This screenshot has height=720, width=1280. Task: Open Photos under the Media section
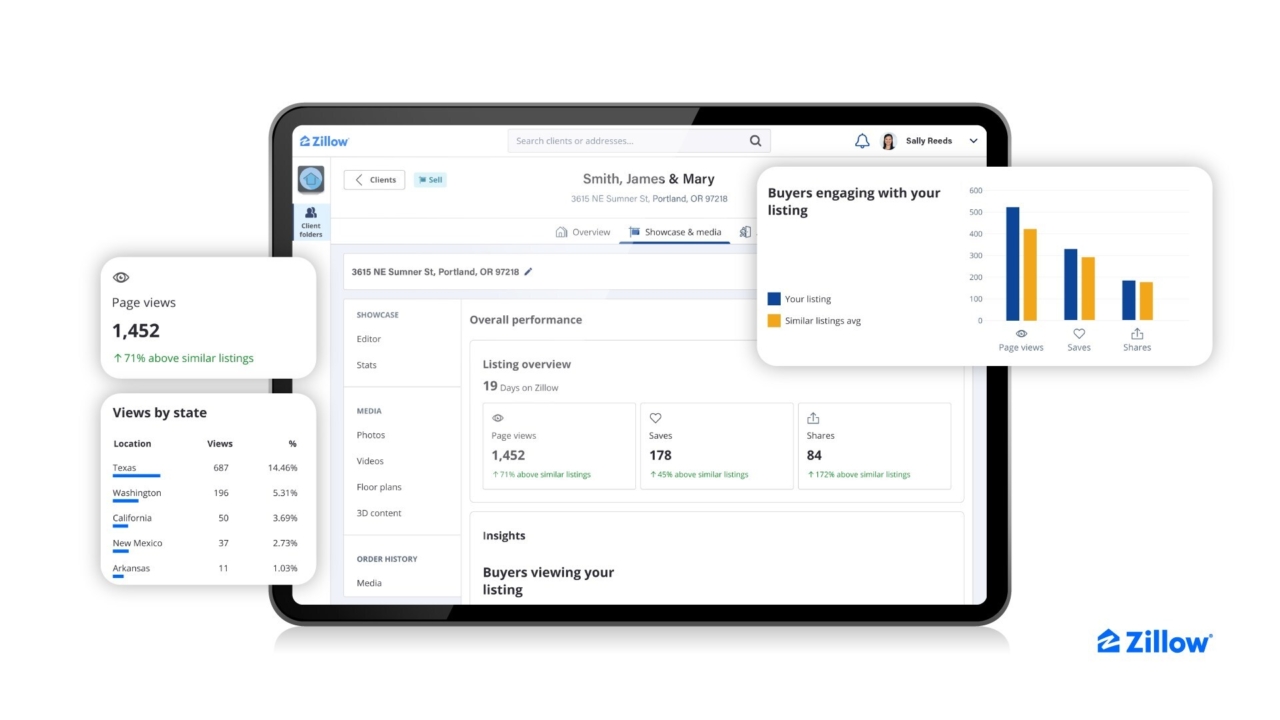pos(371,435)
